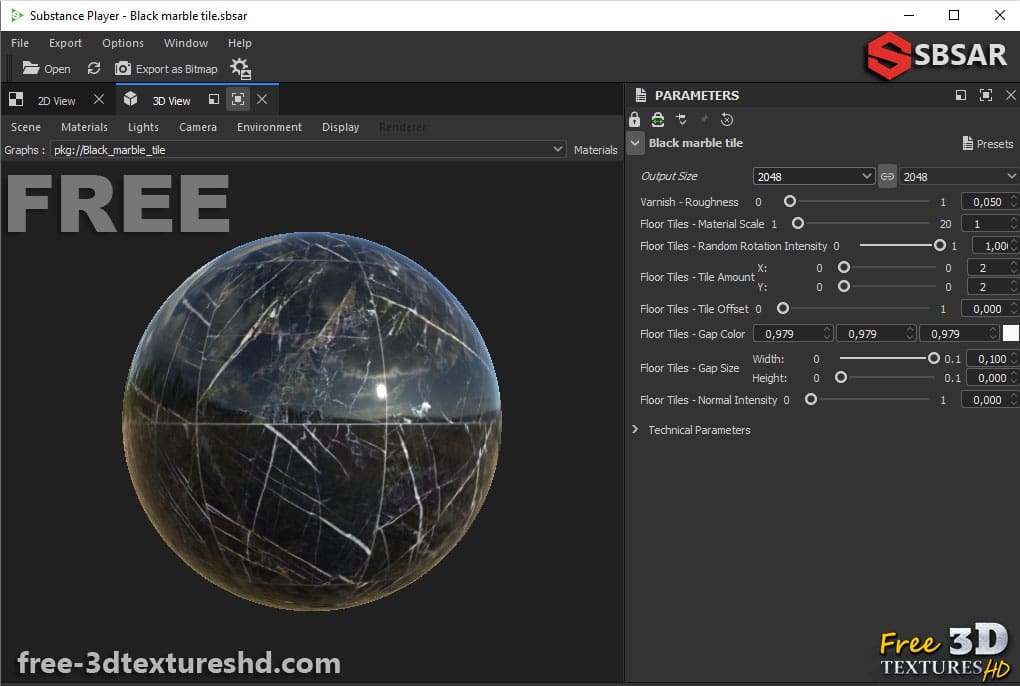Open the Presets menu
1020x686 pixels.
click(x=987, y=144)
